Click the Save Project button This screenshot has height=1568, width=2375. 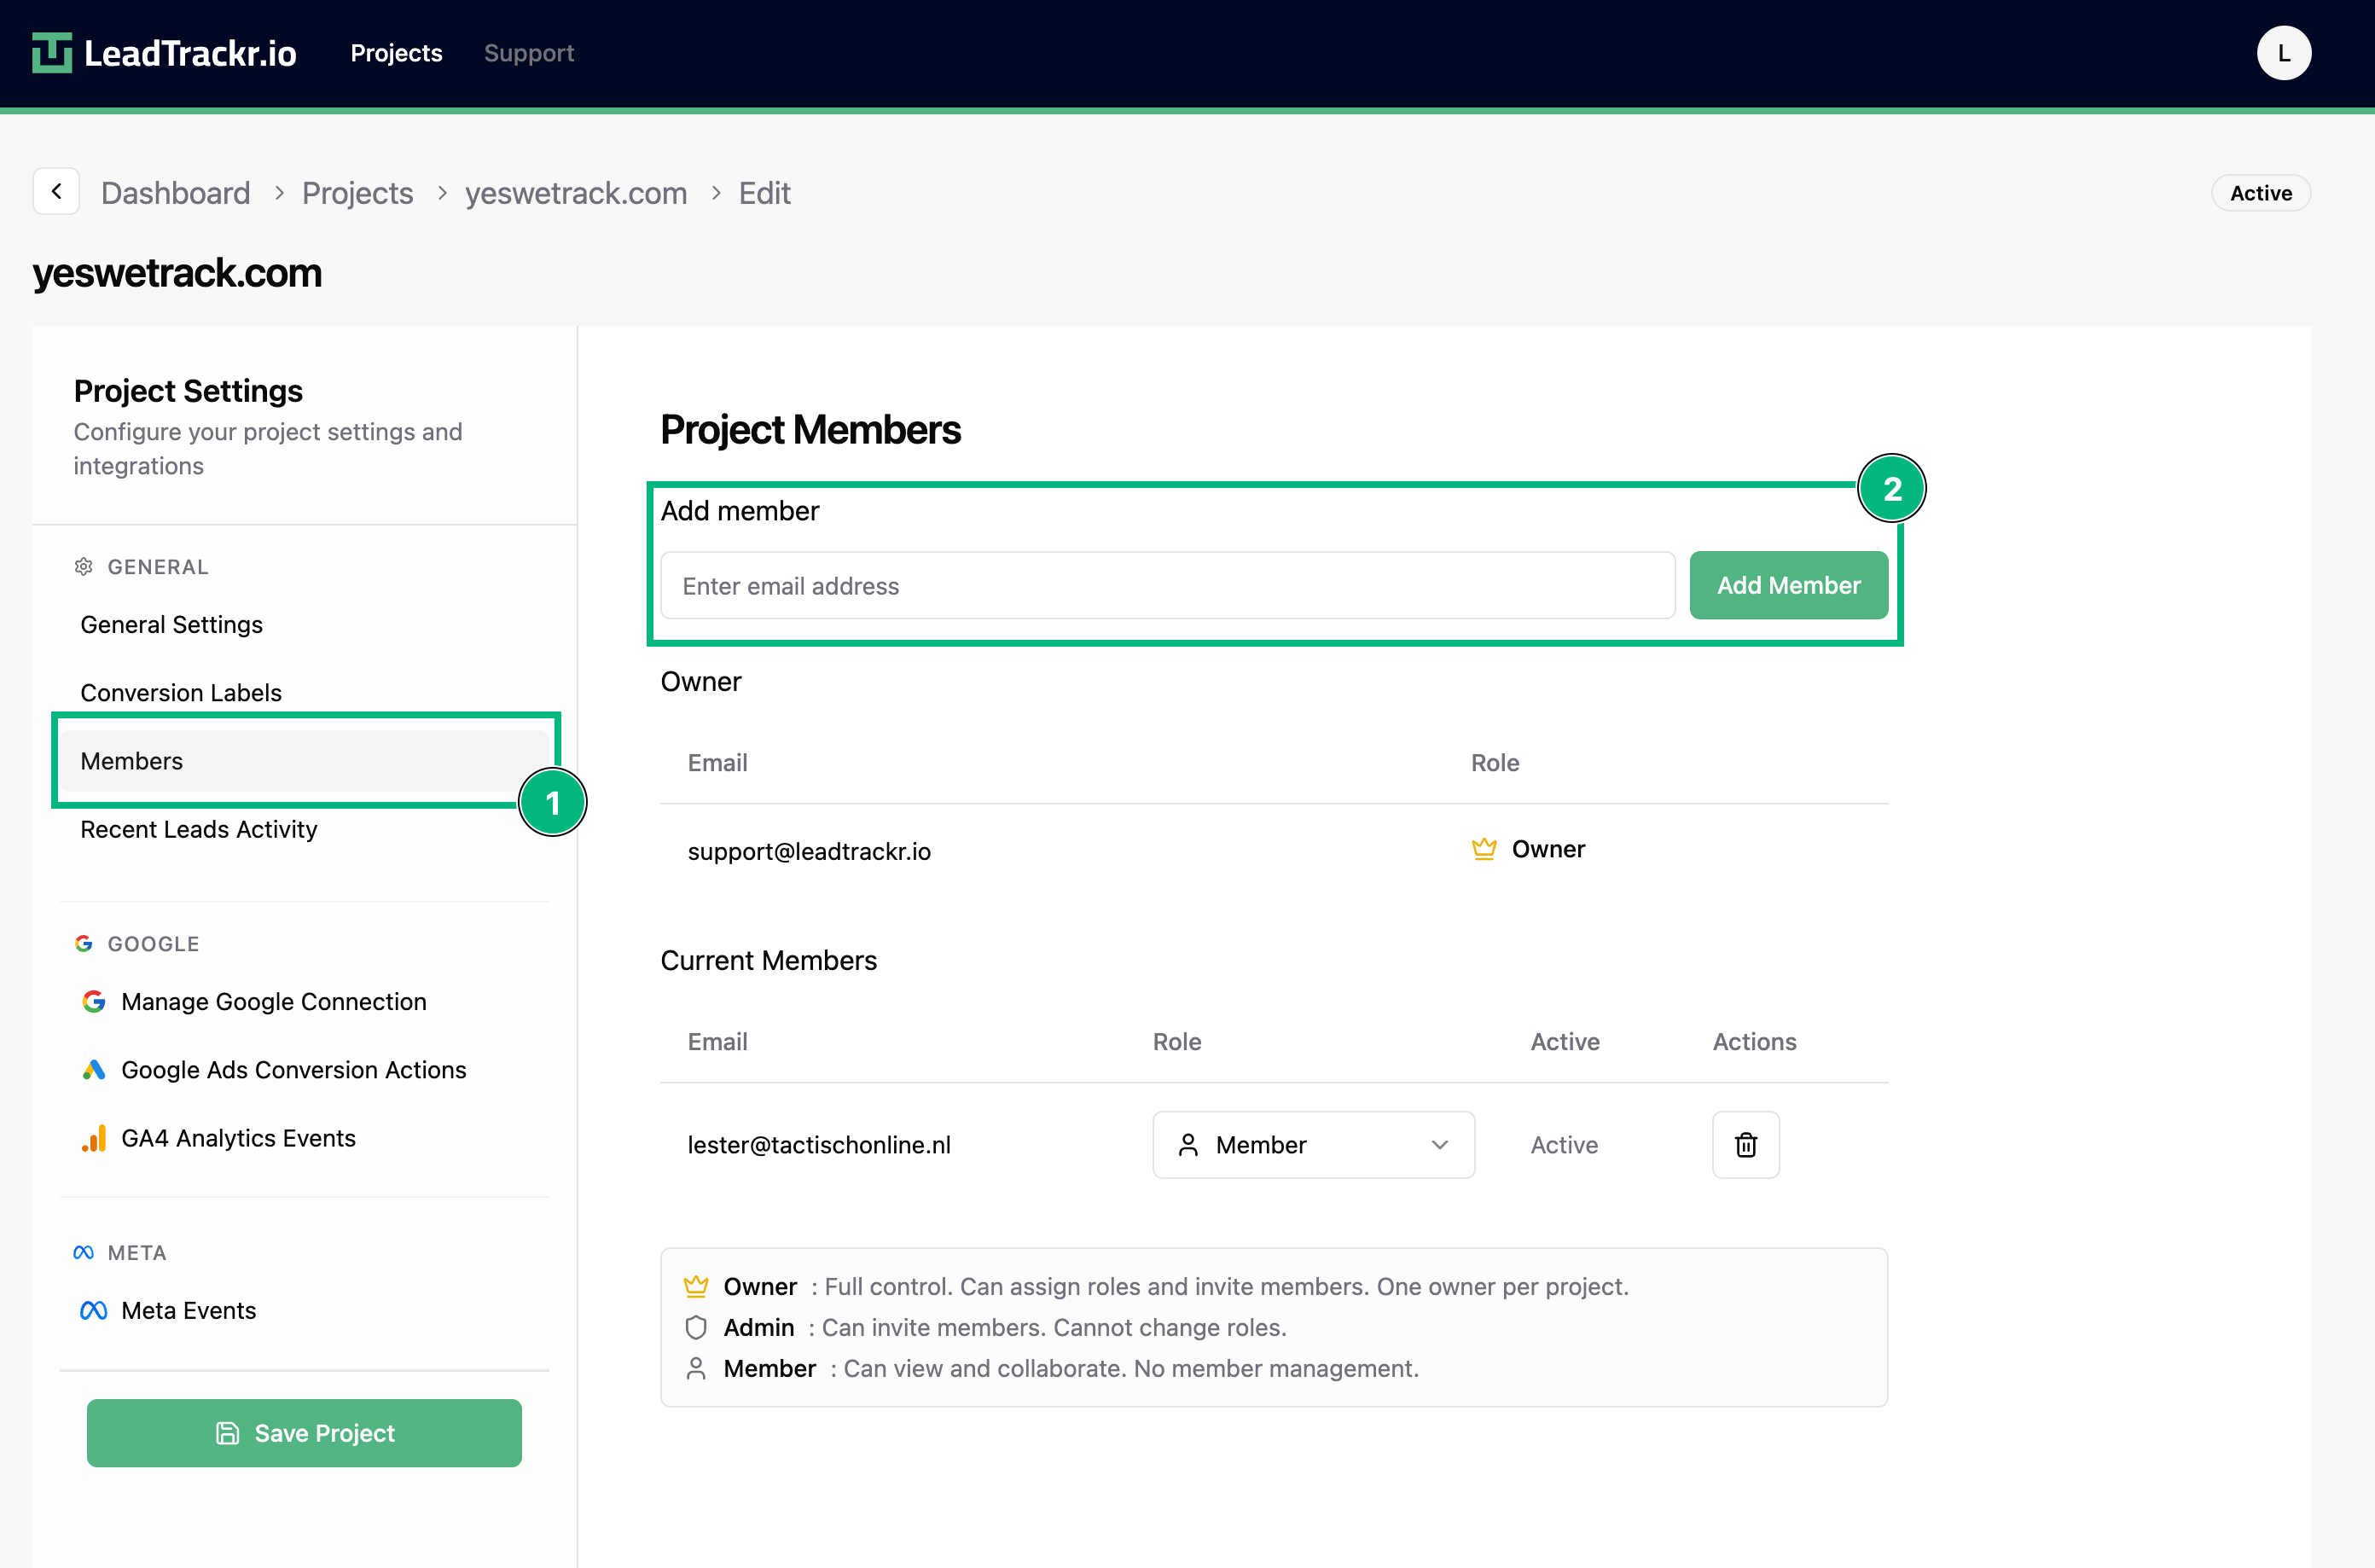(304, 1433)
